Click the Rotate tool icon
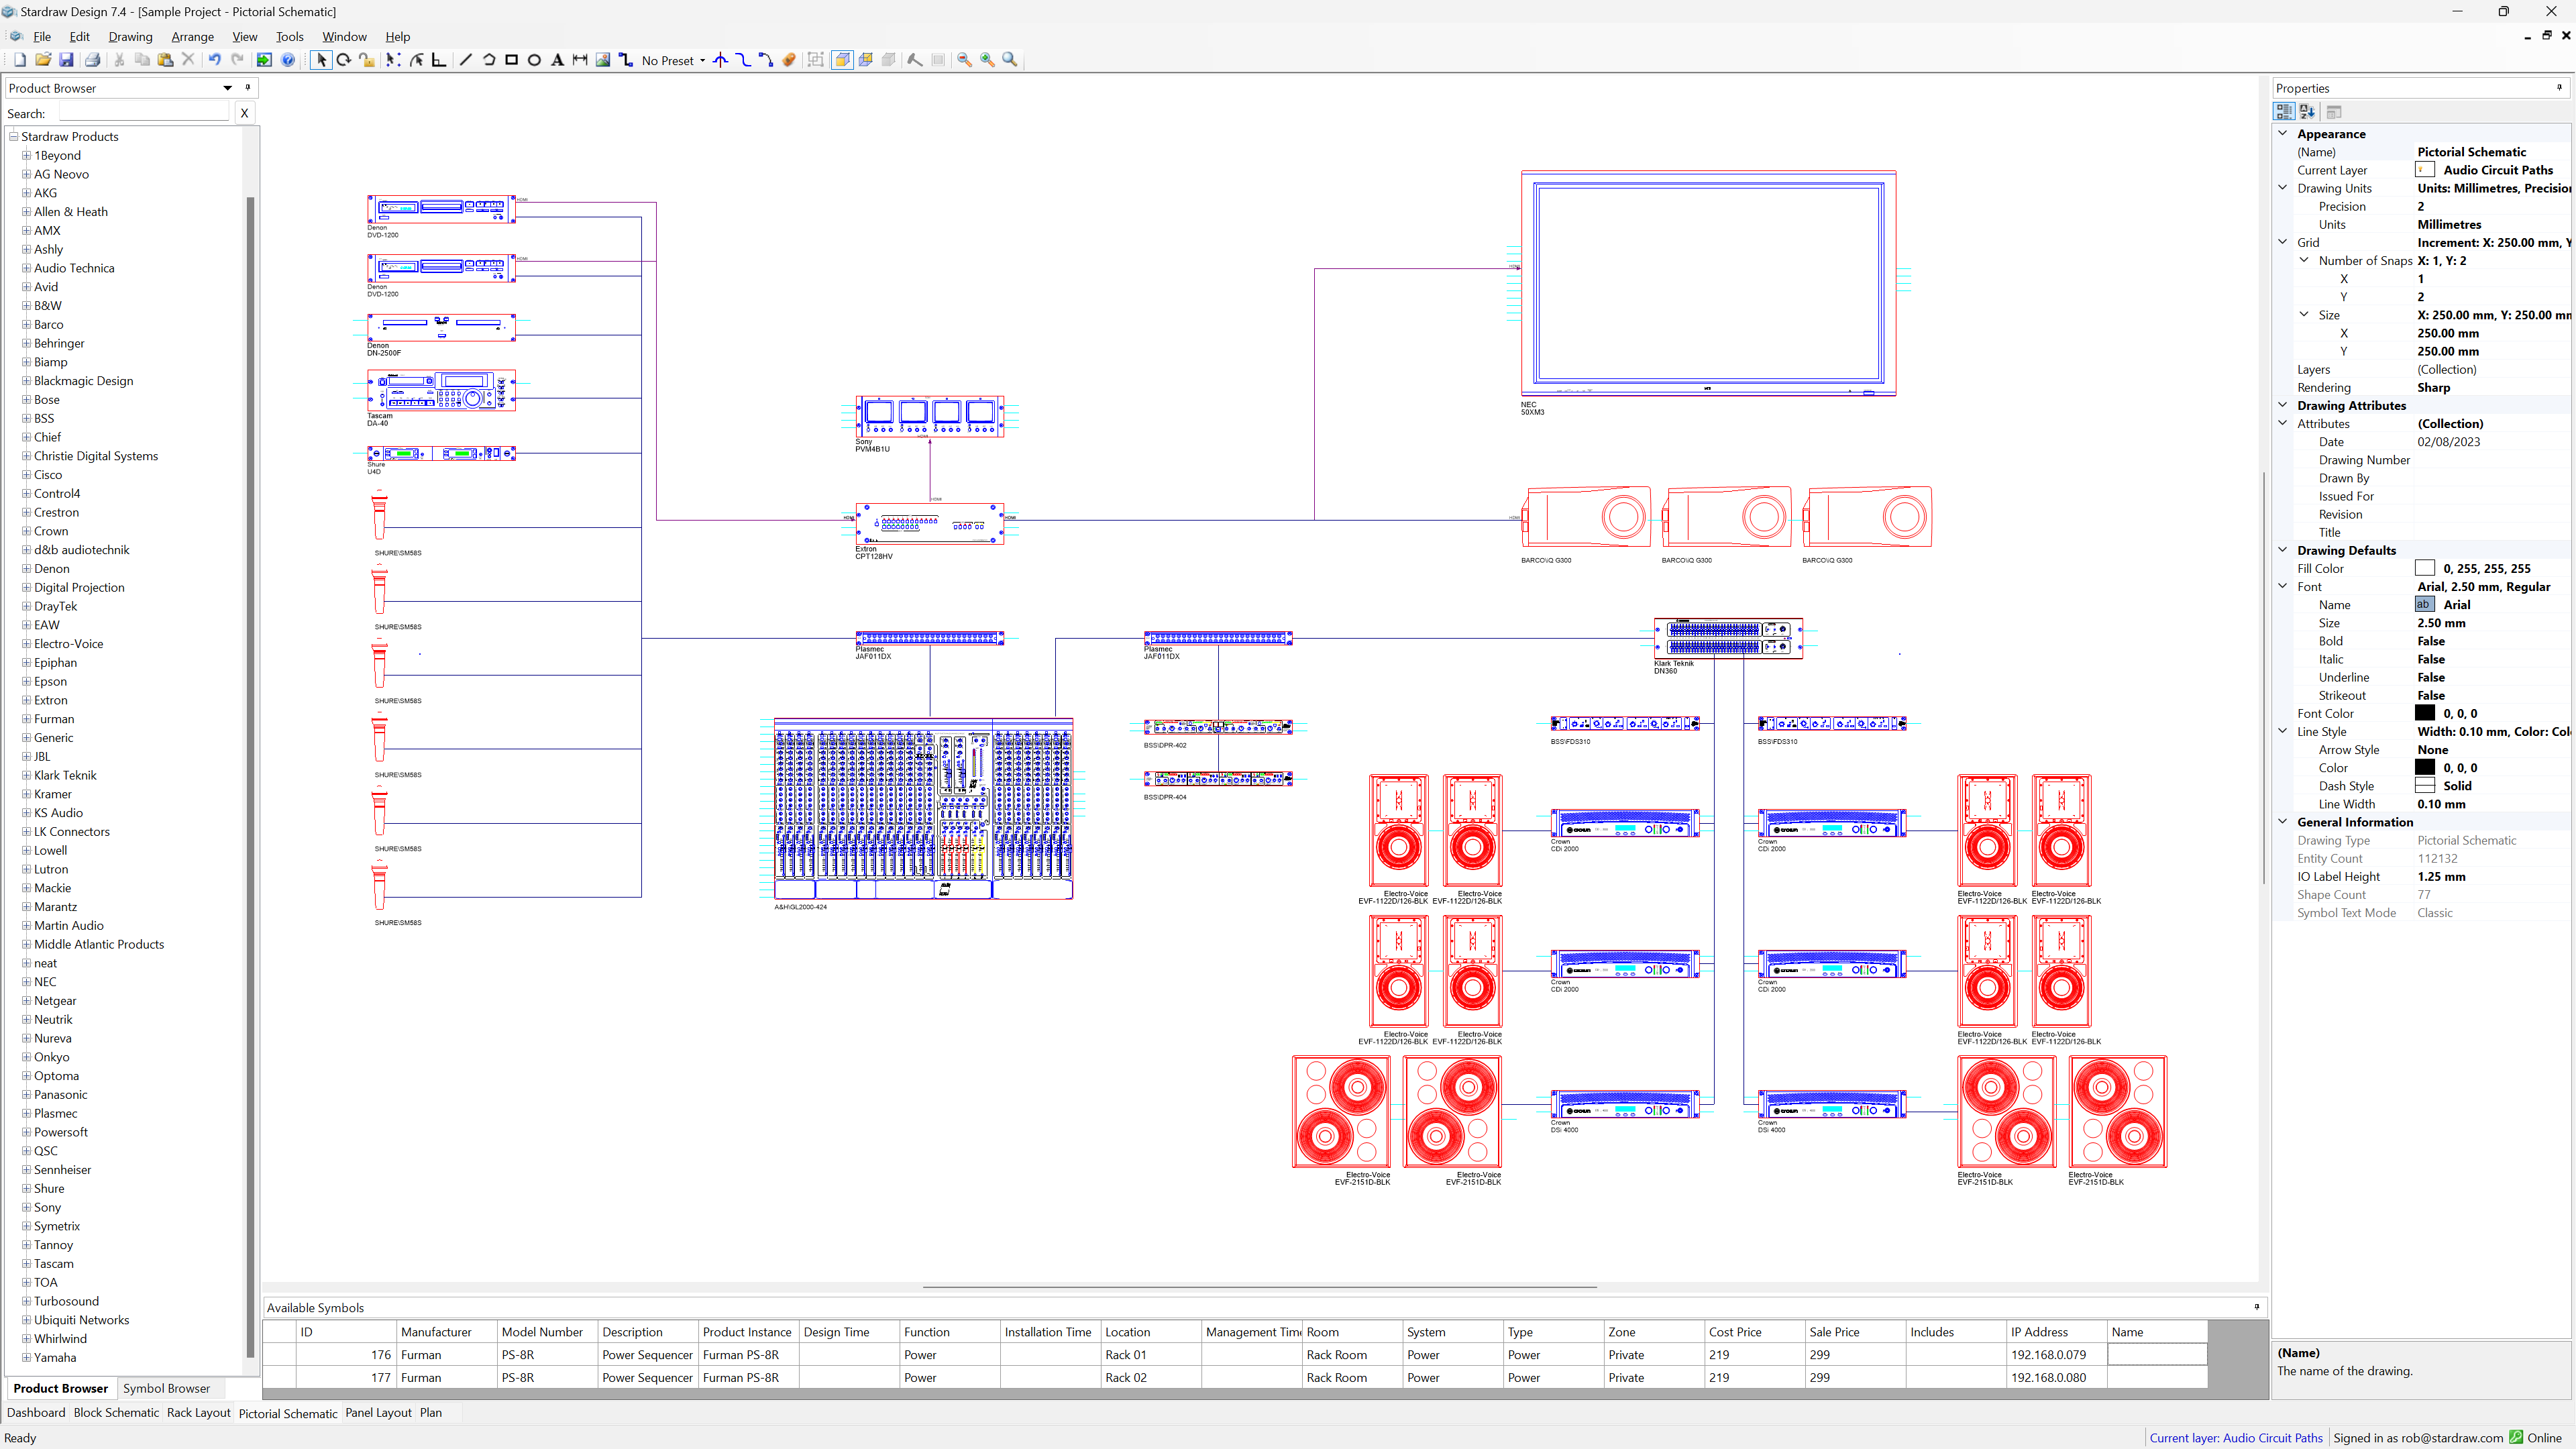The width and height of the screenshot is (2576, 1449). [x=343, y=60]
